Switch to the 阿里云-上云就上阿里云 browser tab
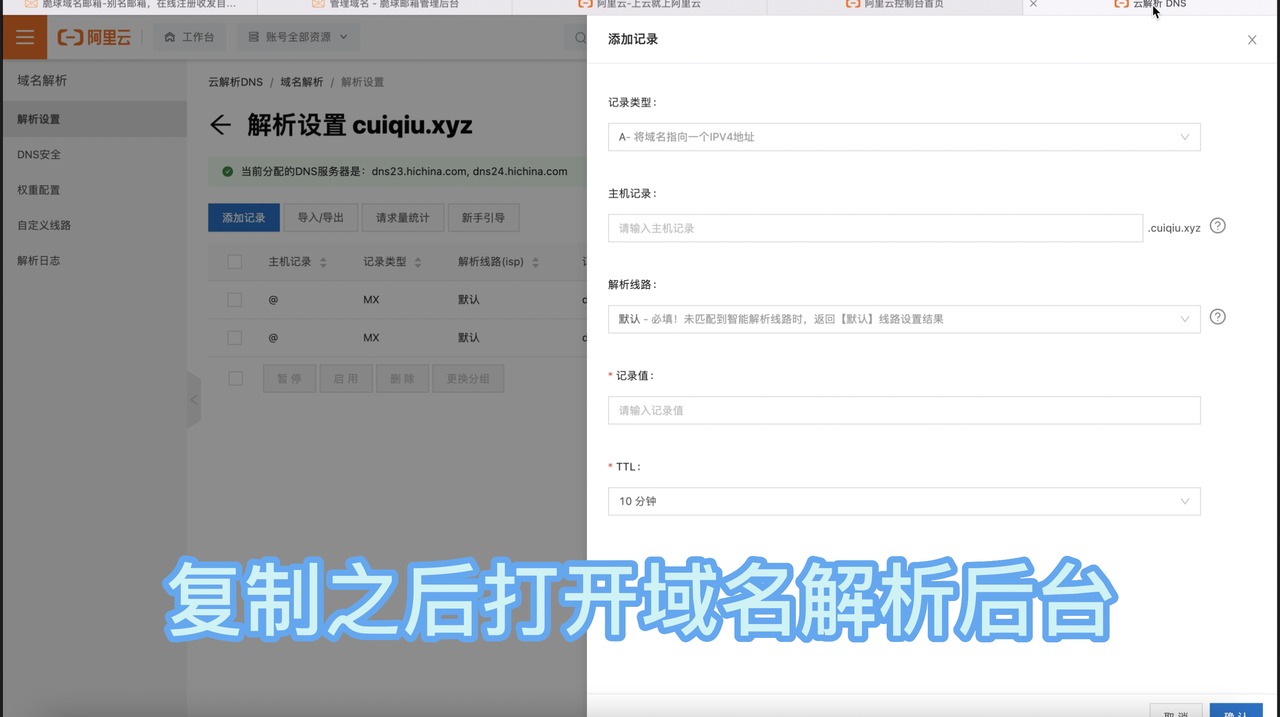Viewport: 1280px width, 717px height. coord(640,4)
